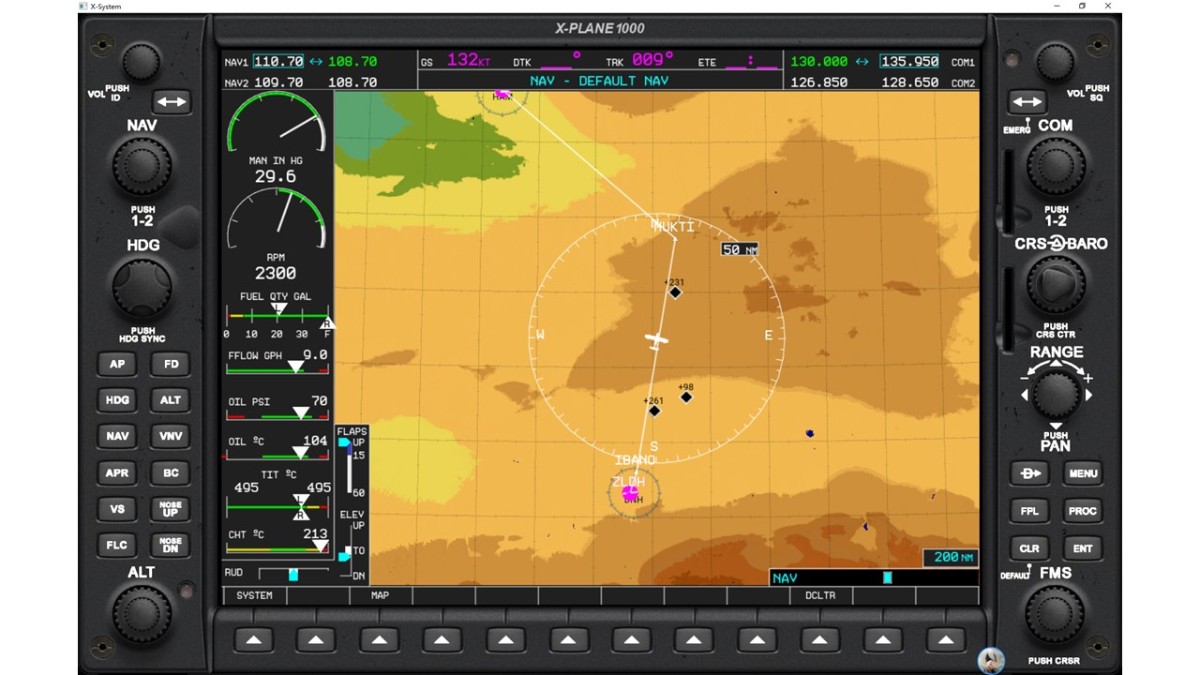The image size is (1200, 675).
Task: Click the last softkey arrow on right
Action: (x=946, y=639)
